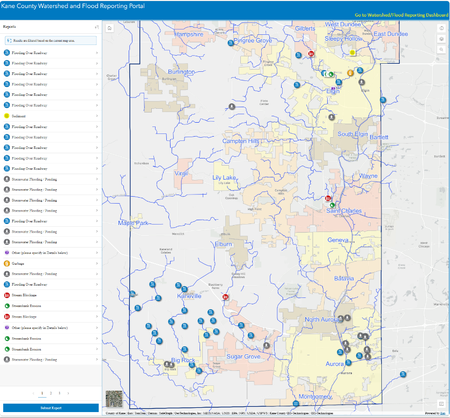The height and width of the screenshot is (418, 450).
Task: Click the red Stream Blockage marker near Kaneville
Action: (x=226, y=297)
